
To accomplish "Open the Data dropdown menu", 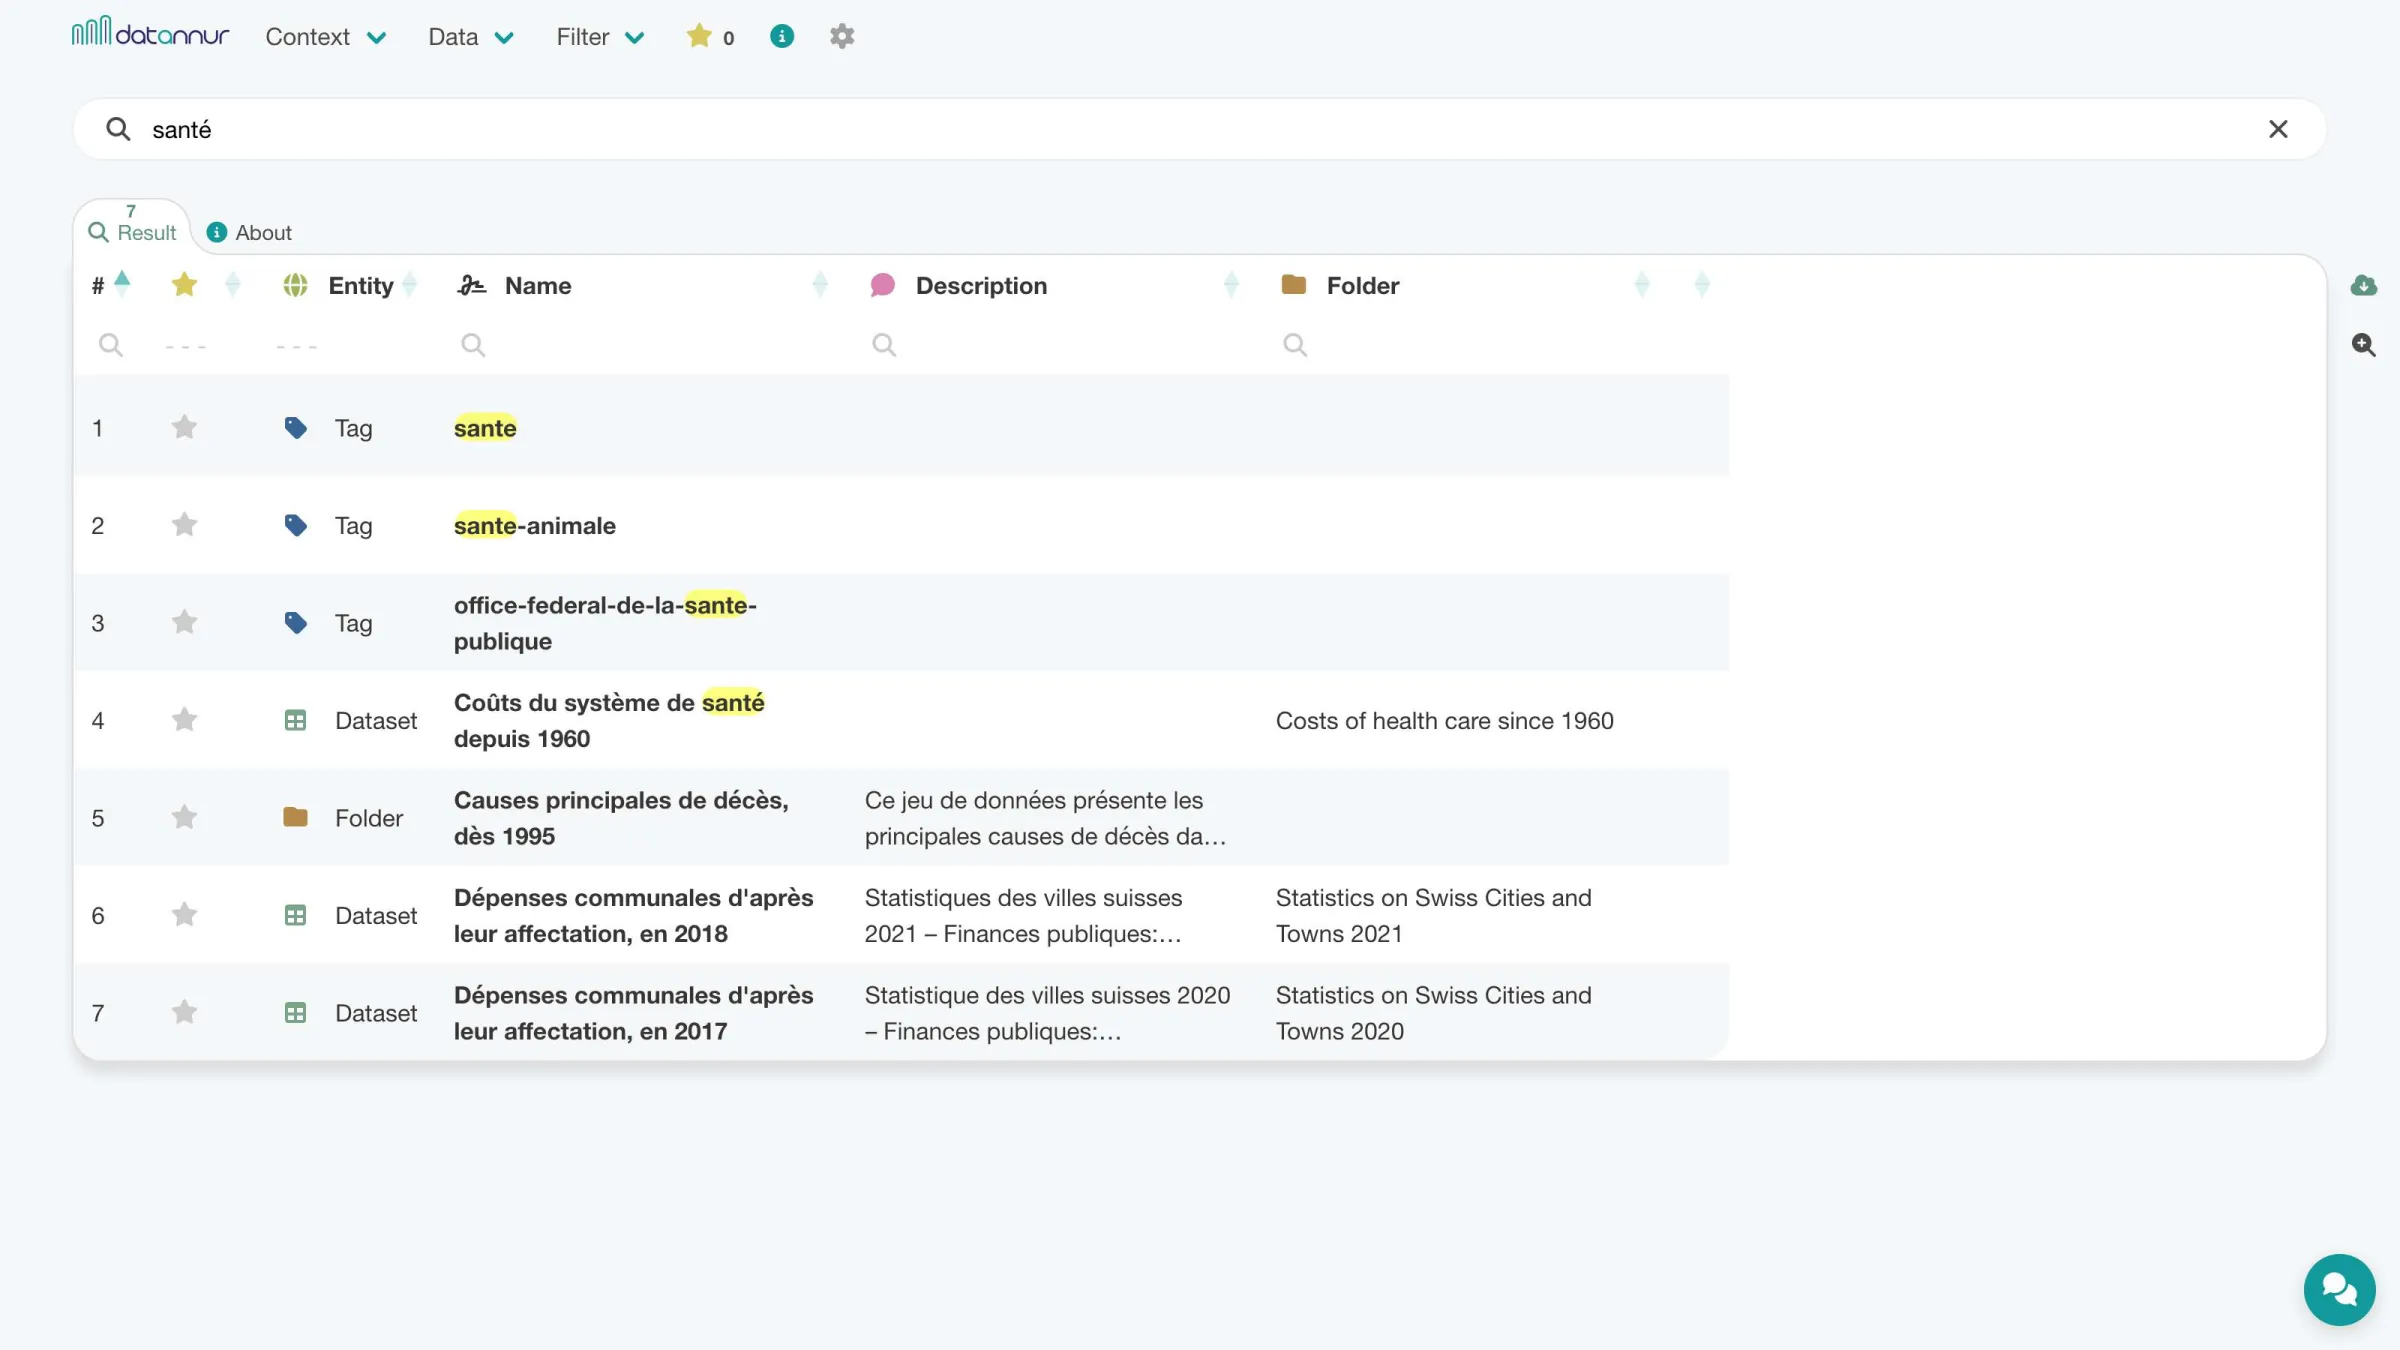I will click(x=471, y=37).
